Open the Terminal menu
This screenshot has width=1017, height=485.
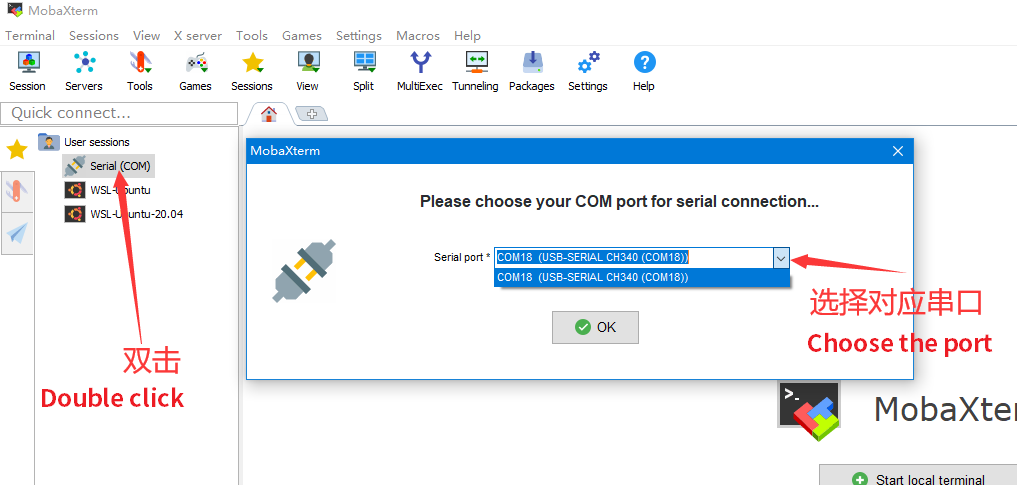point(30,35)
